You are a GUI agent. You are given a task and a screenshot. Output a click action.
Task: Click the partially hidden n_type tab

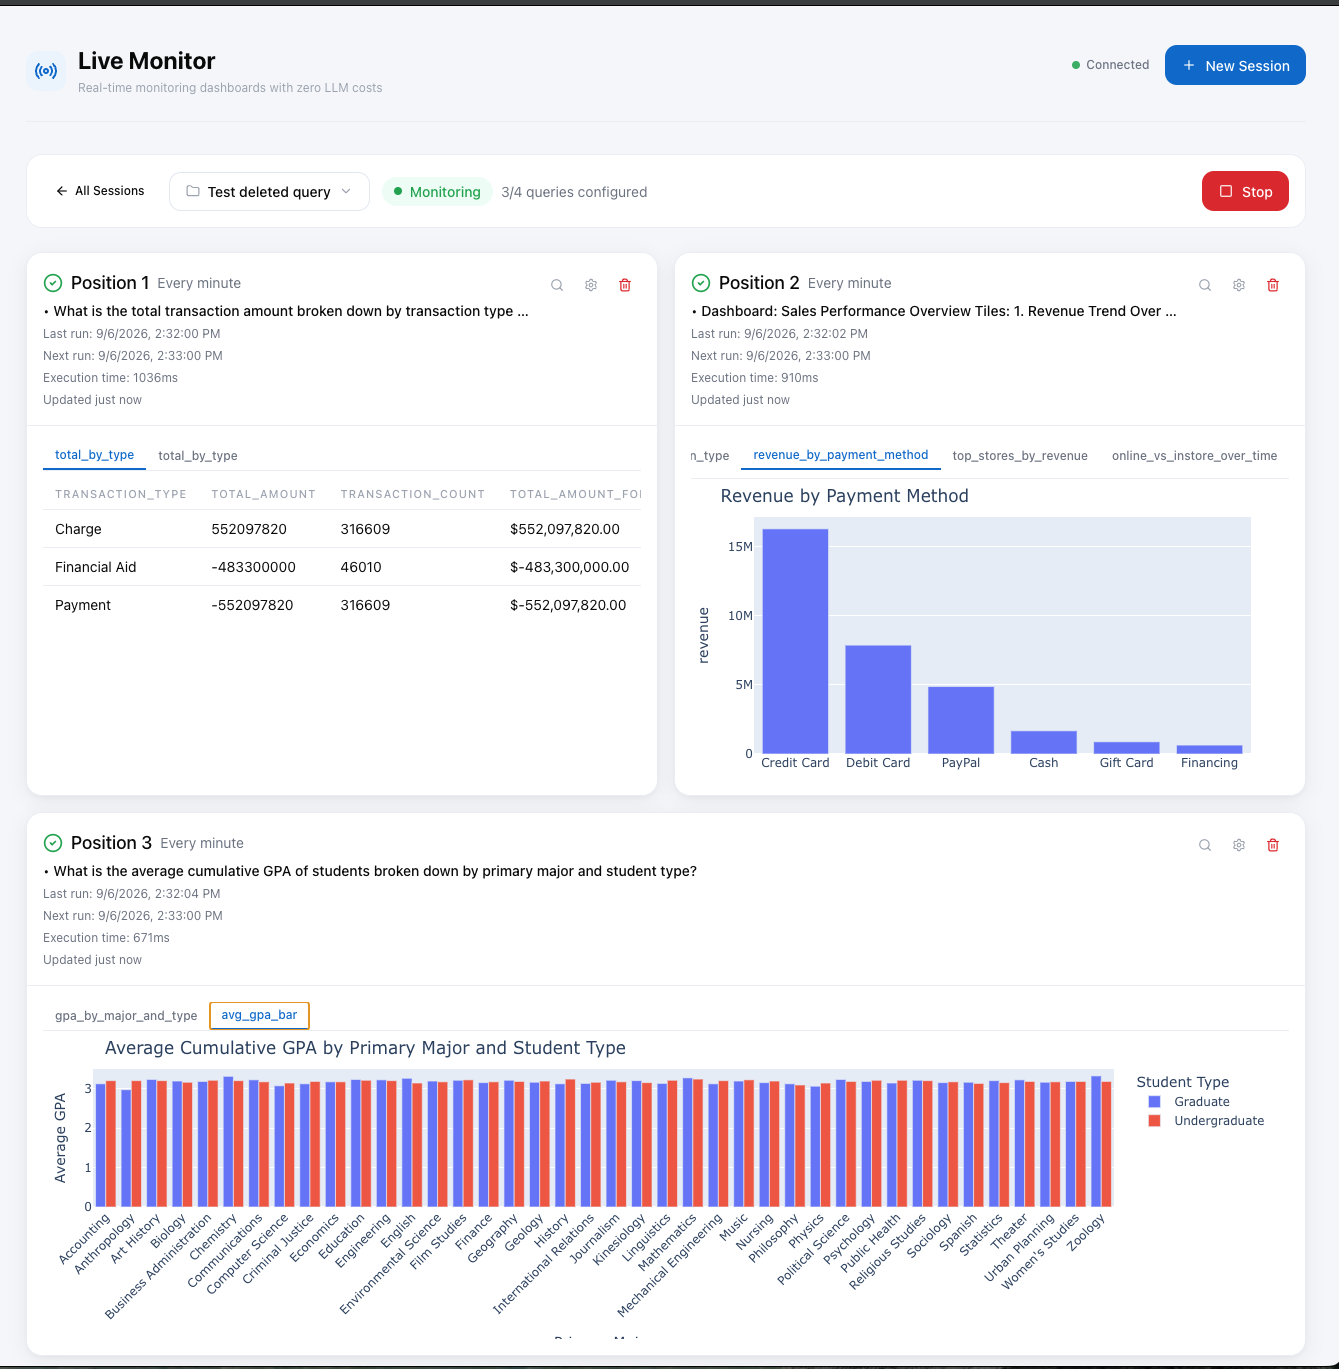[x=711, y=456]
